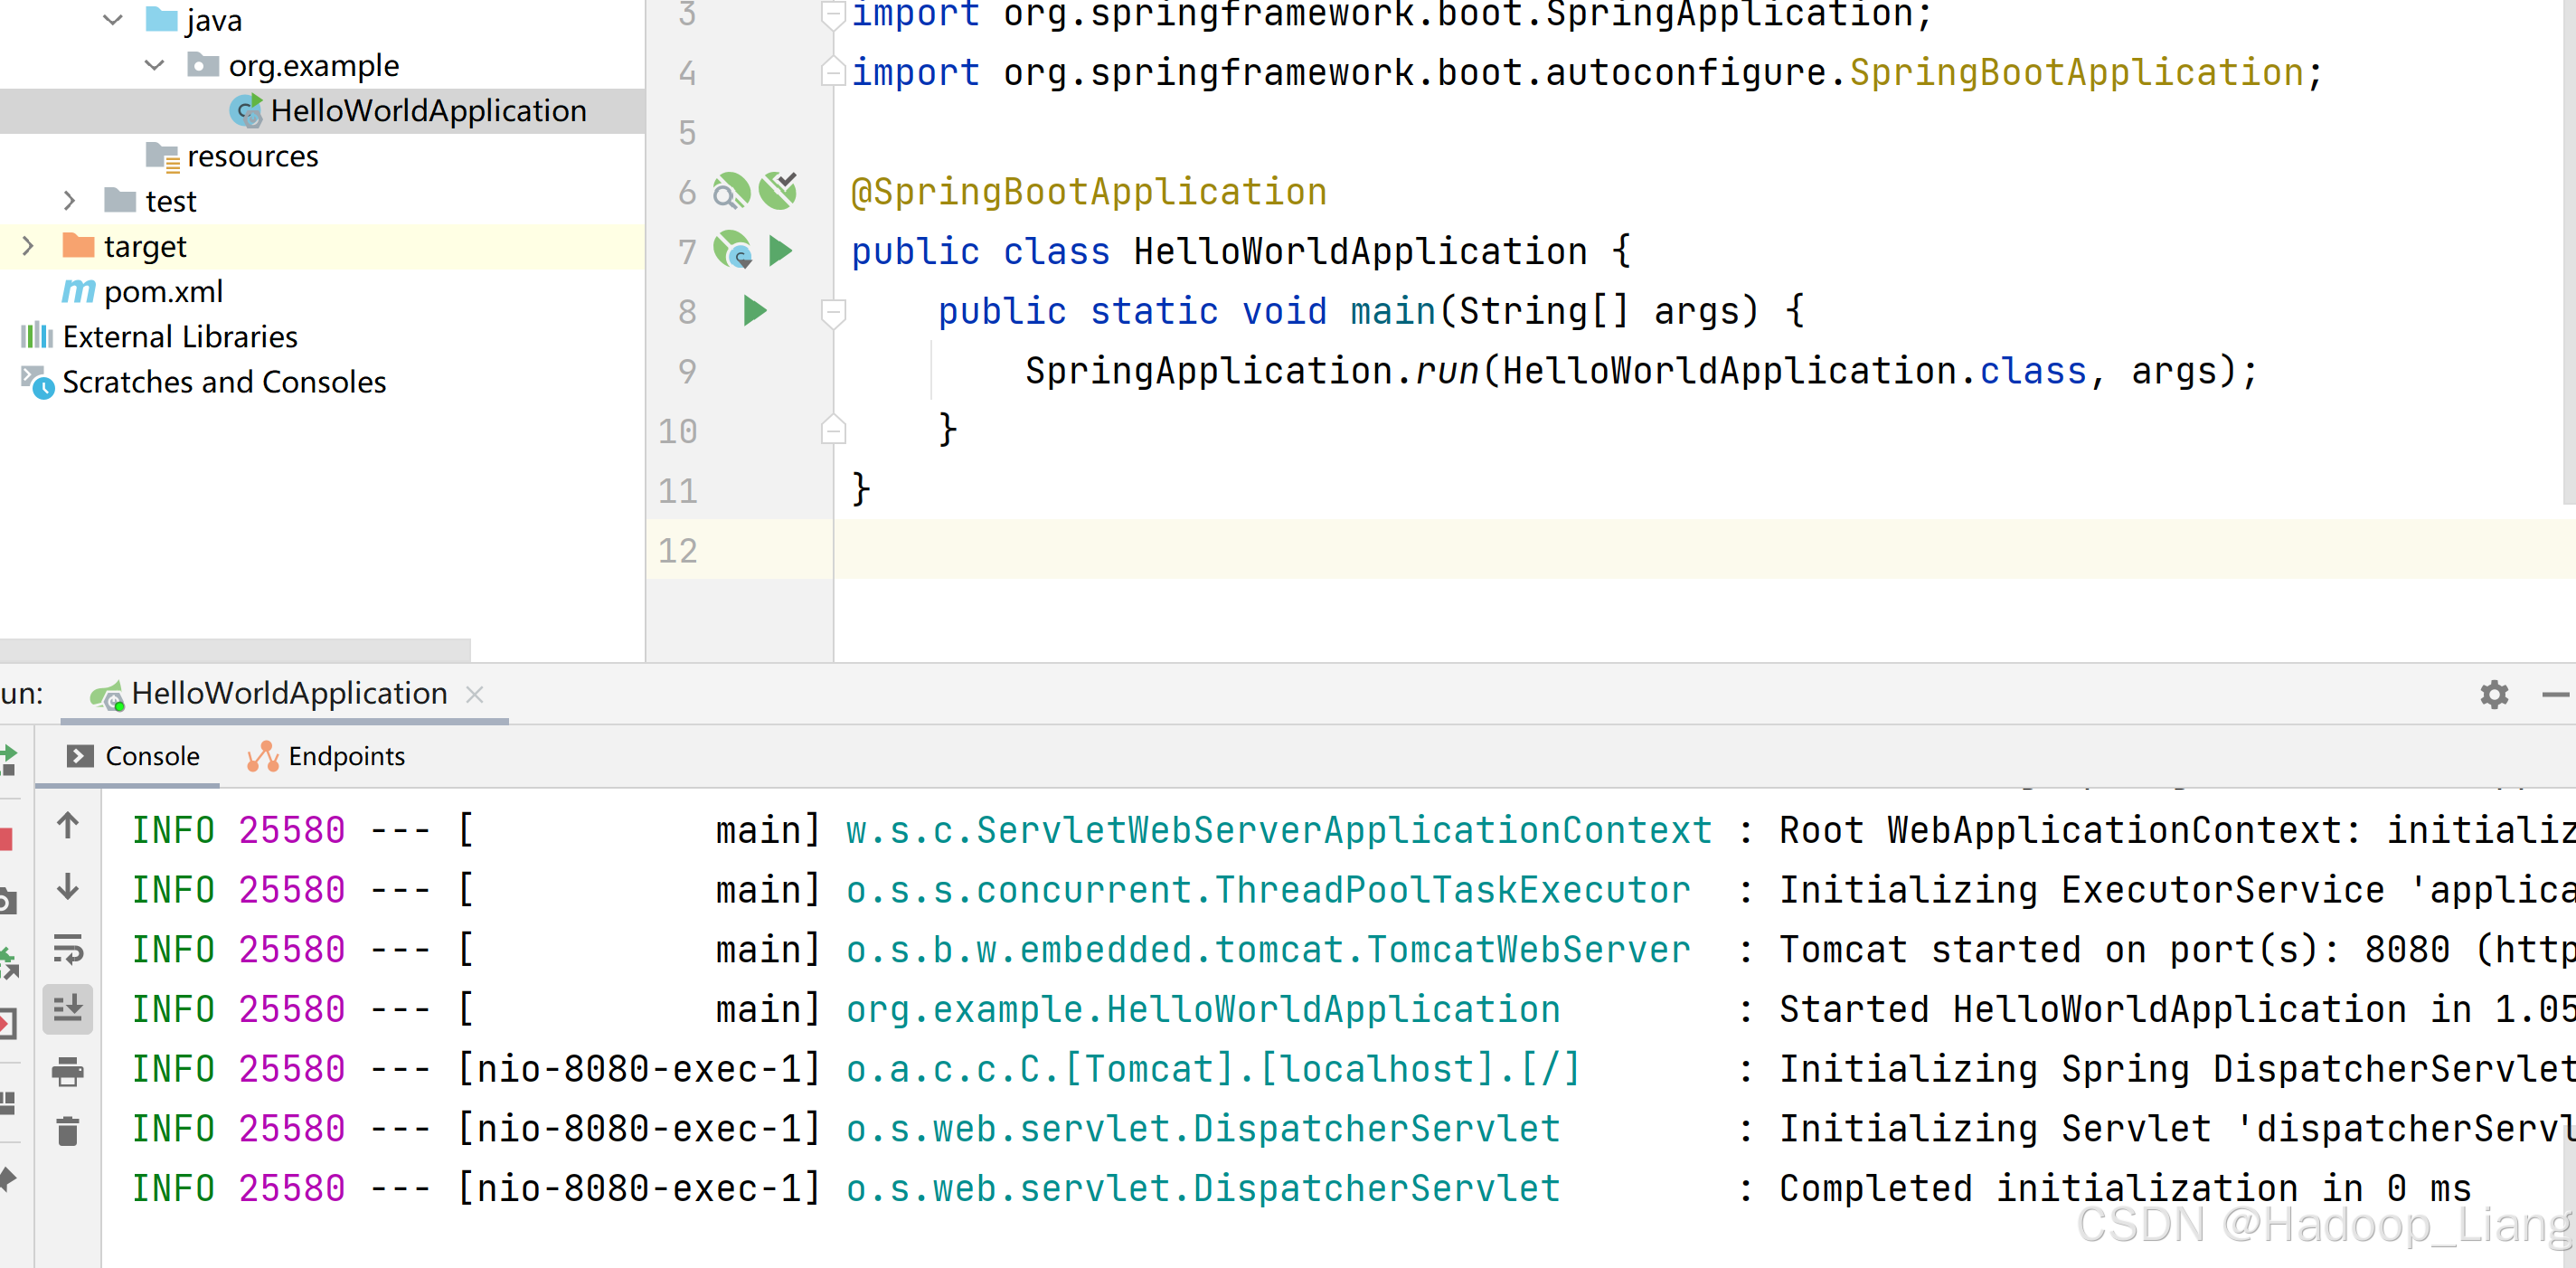Toggle soft-wrap in the console
2576x1268 pixels.
click(68, 948)
